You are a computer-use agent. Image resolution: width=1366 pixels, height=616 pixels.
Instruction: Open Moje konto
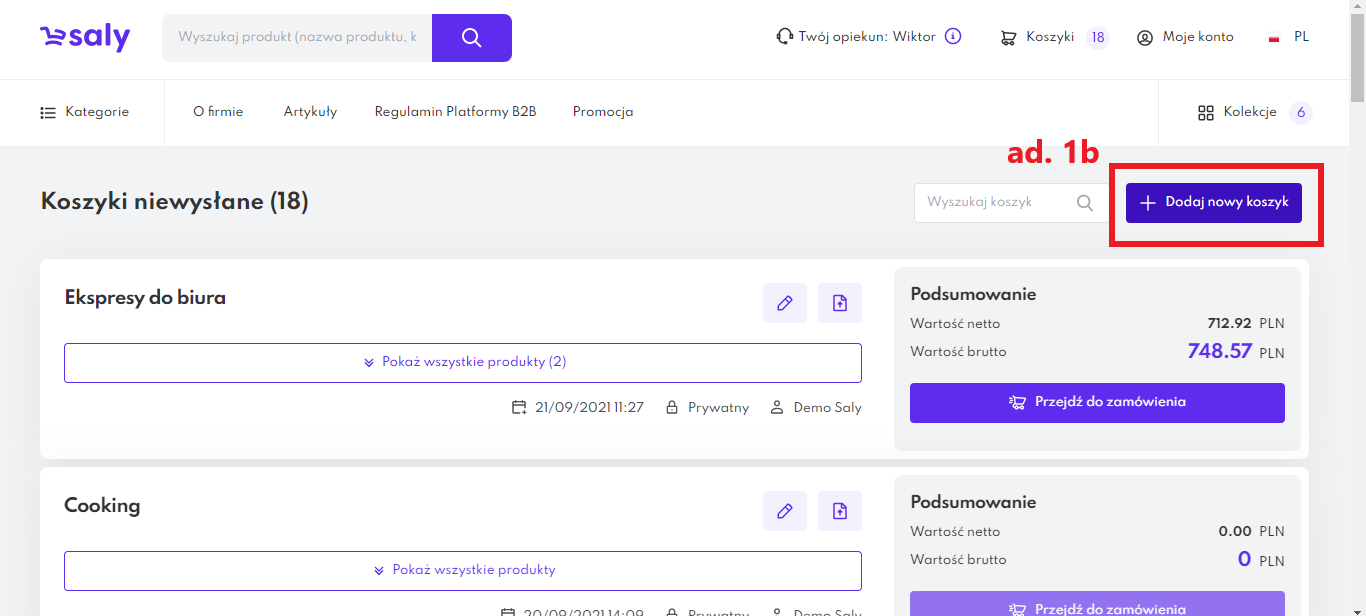(x=1185, y=38)
